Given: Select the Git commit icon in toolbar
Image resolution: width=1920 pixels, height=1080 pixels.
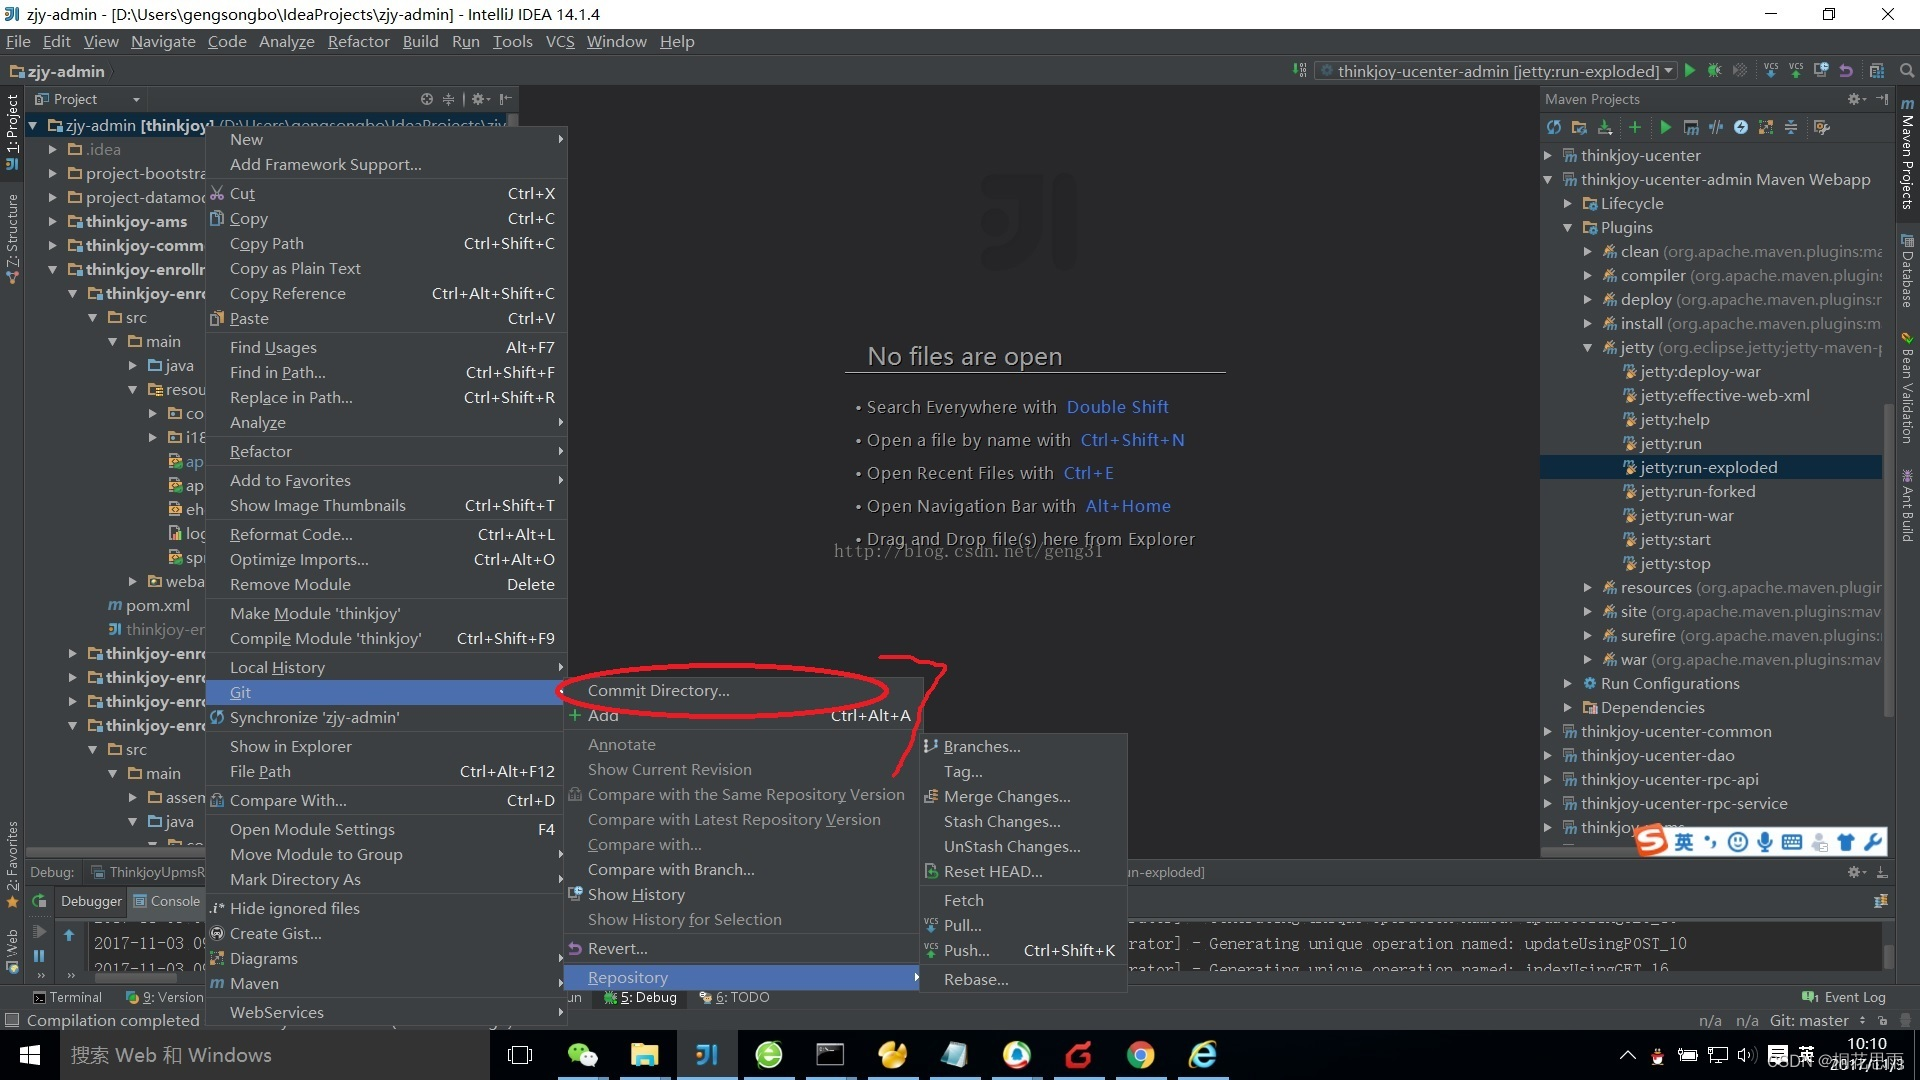Looking at the screenshot, I should pyautogui.click(x=1796, y=71).
